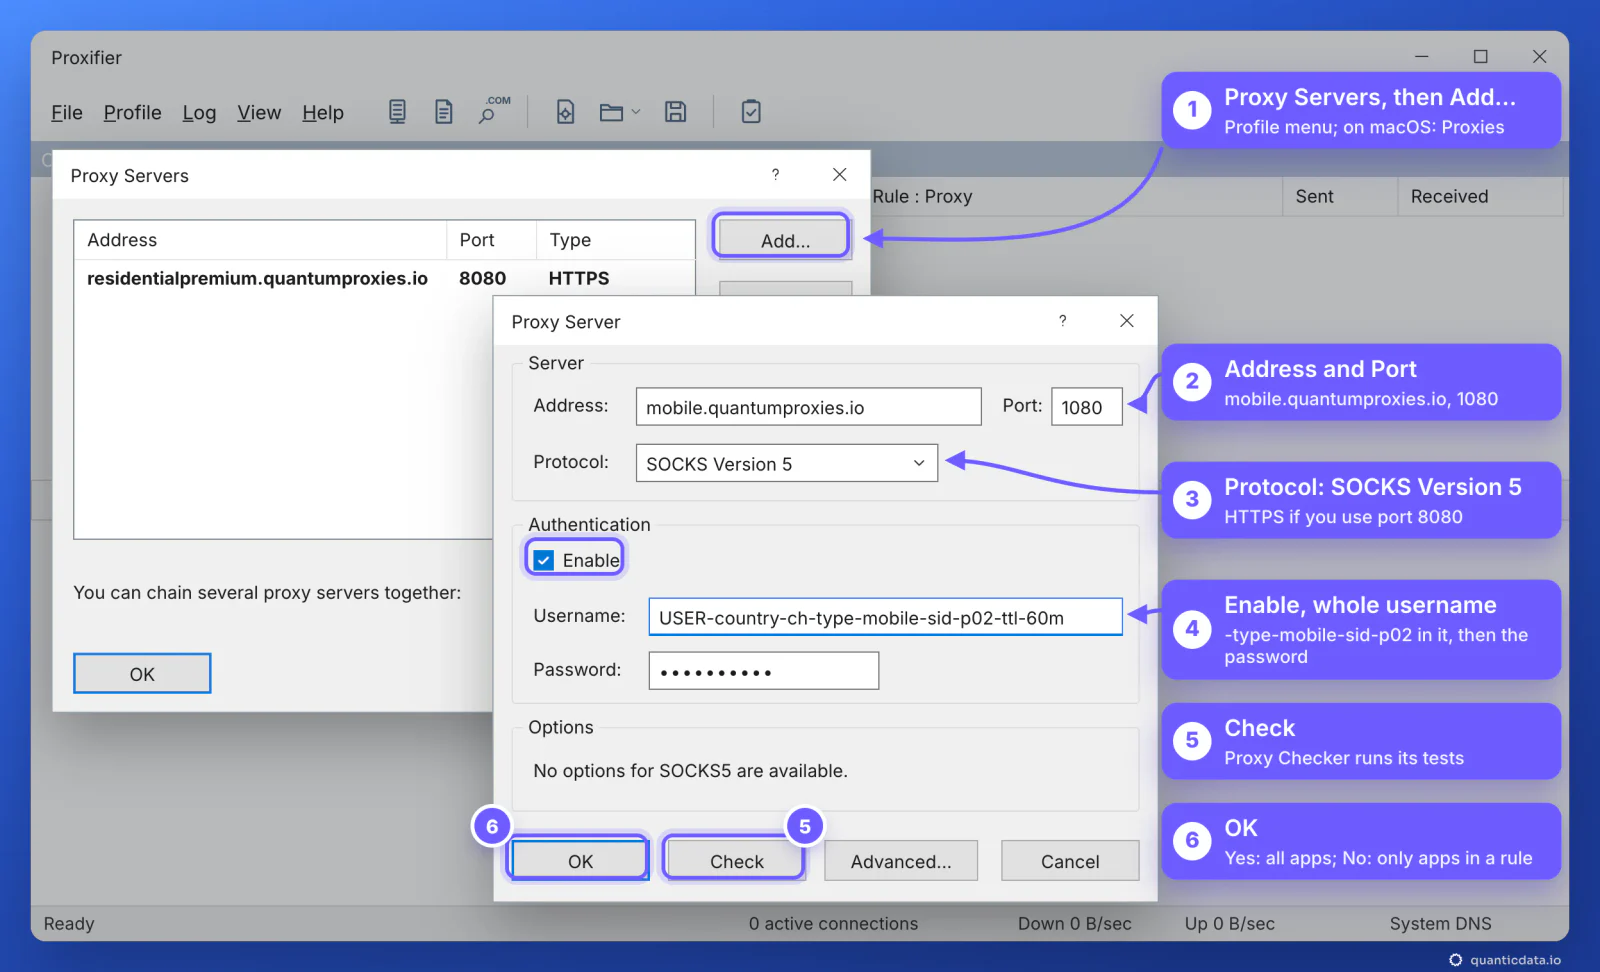Image resolution: width=1600 pixels, height=972 pixels.
Task: Expand the open profile folder arrow
Action: 636,112
